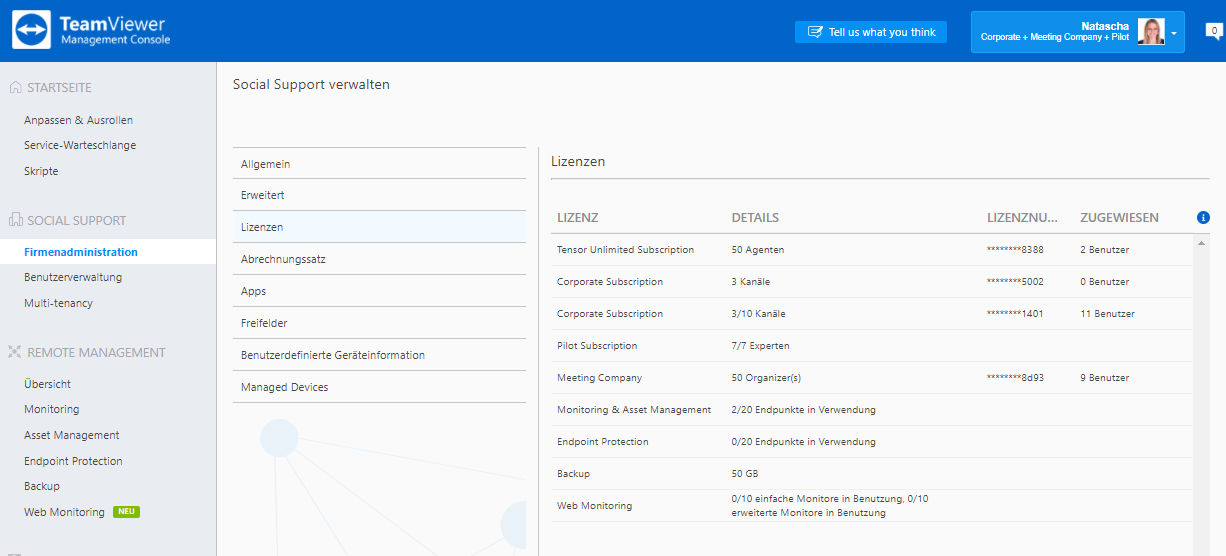The width and height of the screenshot is (1226, 556).
Task: Open Managed Devices settings
Action: tap(379, 387)
